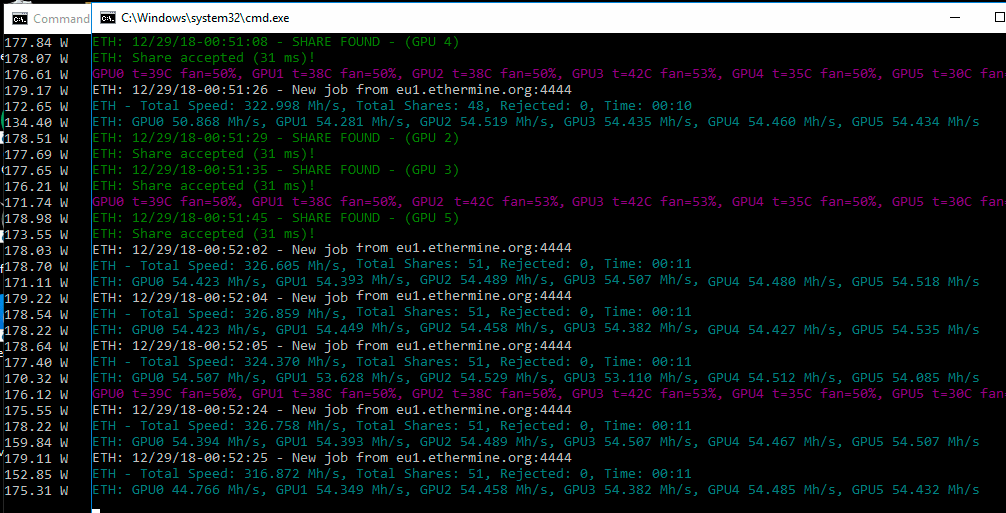
Task: Click the GPU0 44.766 Mh/s line
Action: (536, 490)
